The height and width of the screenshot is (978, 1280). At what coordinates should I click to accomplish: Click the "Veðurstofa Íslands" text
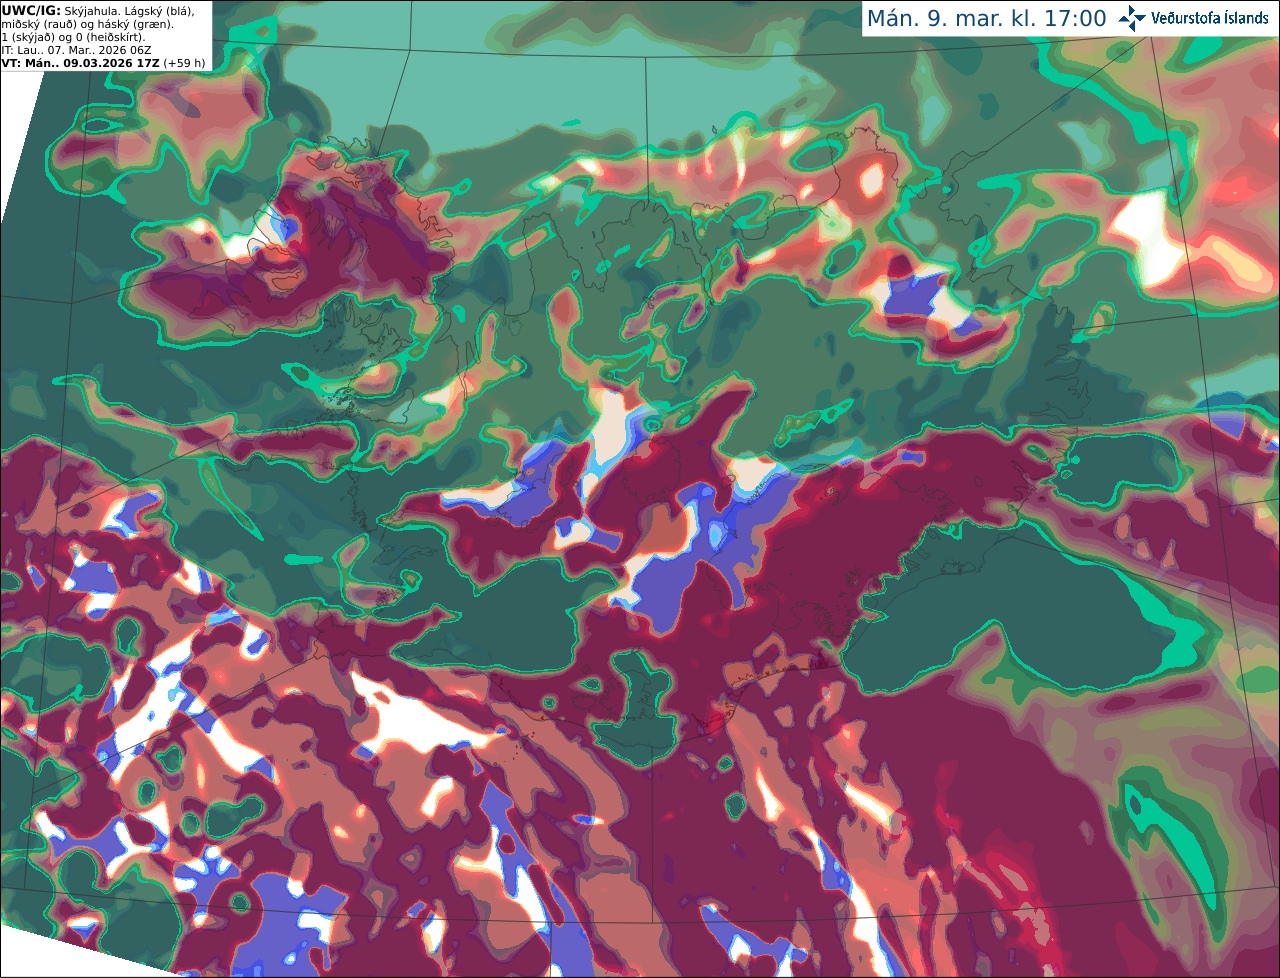click(1210, 18)
